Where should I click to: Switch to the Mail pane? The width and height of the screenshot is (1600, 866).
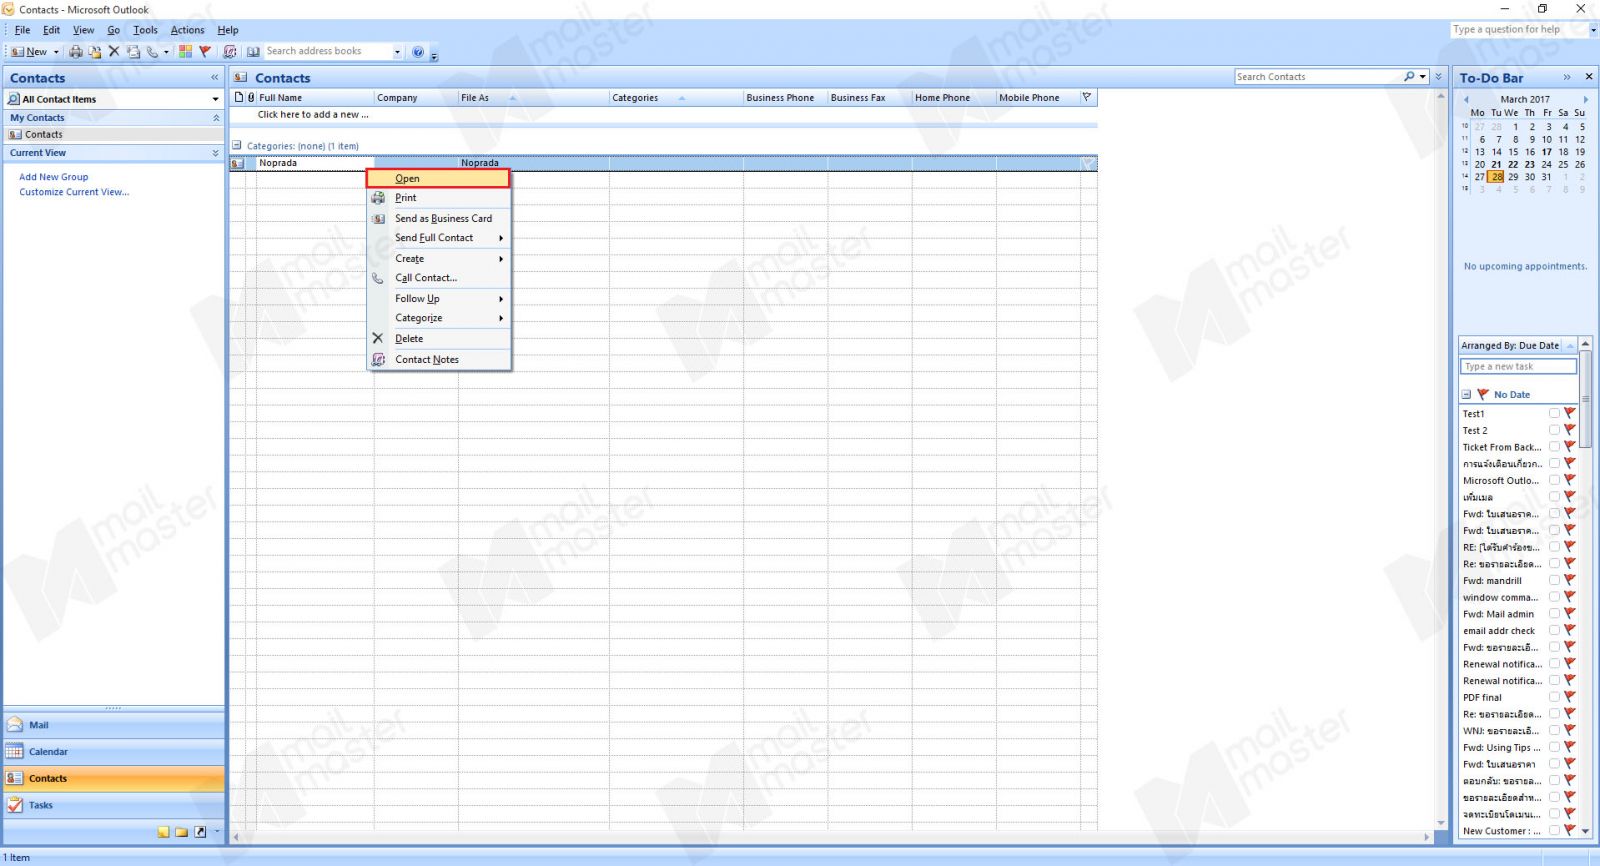[x=114, y=725]
